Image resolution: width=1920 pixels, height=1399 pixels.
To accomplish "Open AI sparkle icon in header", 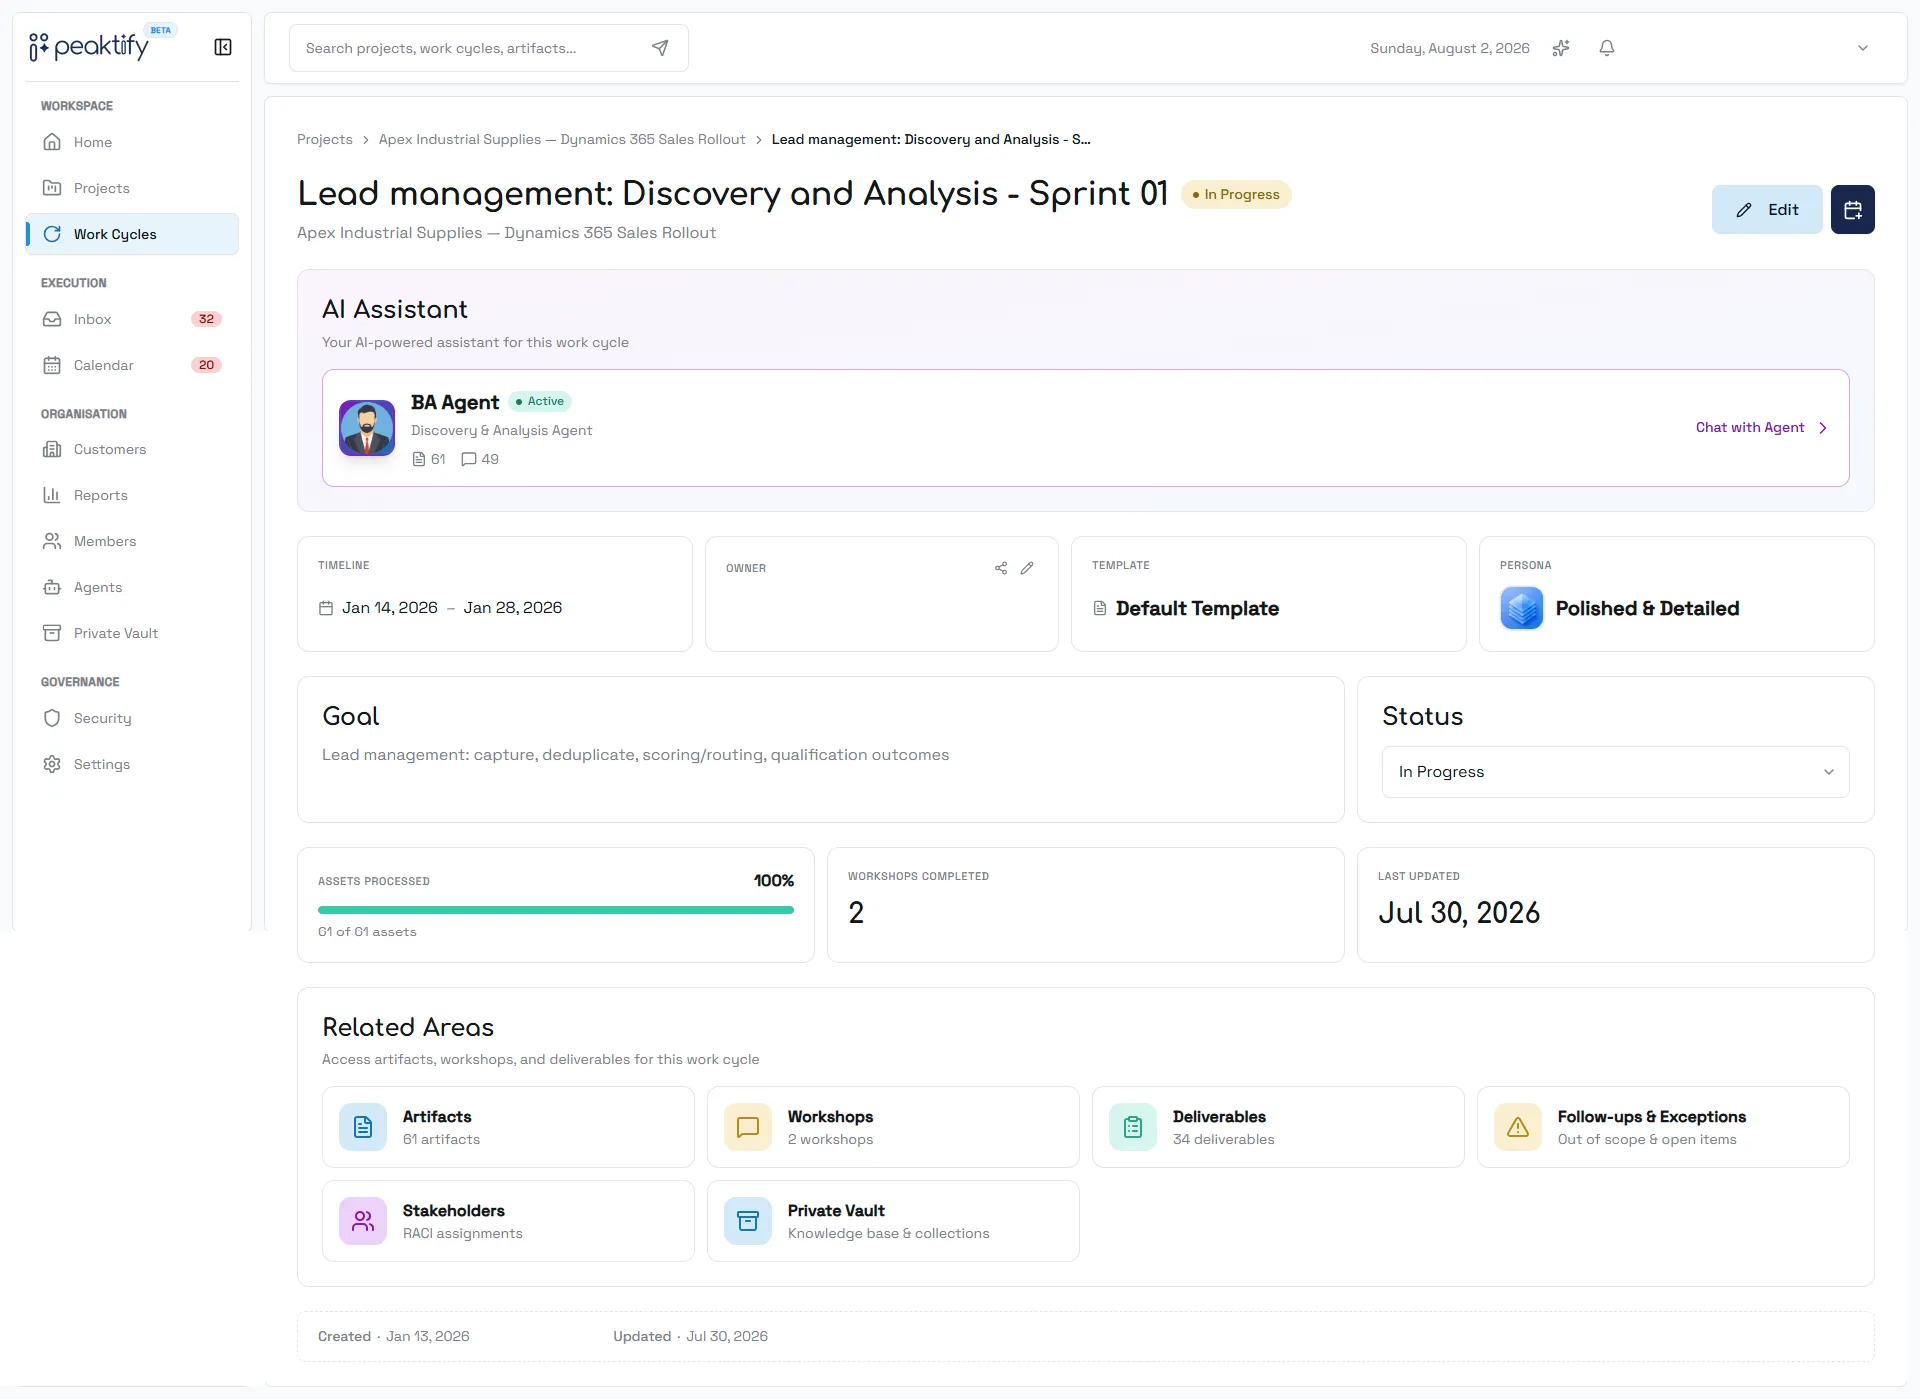I will click(x=1561, y=48).
